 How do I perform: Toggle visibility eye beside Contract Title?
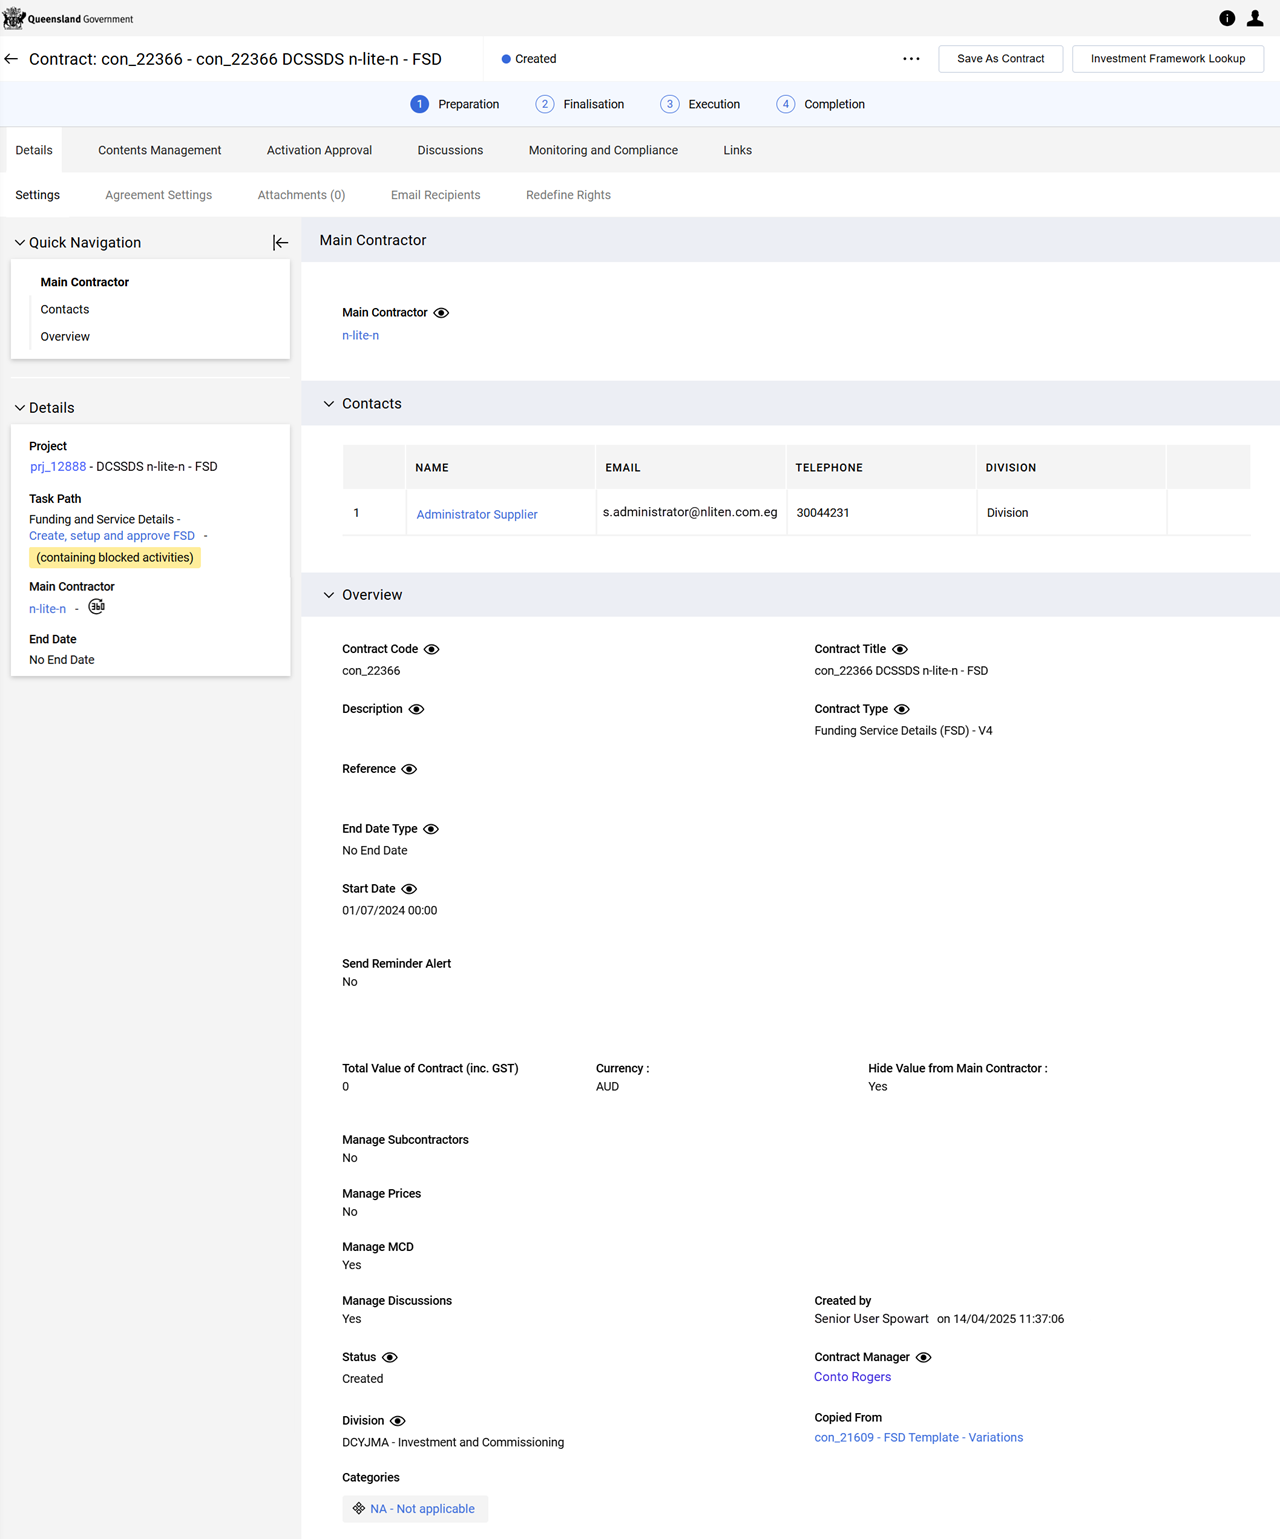click(x=900, y=649)
